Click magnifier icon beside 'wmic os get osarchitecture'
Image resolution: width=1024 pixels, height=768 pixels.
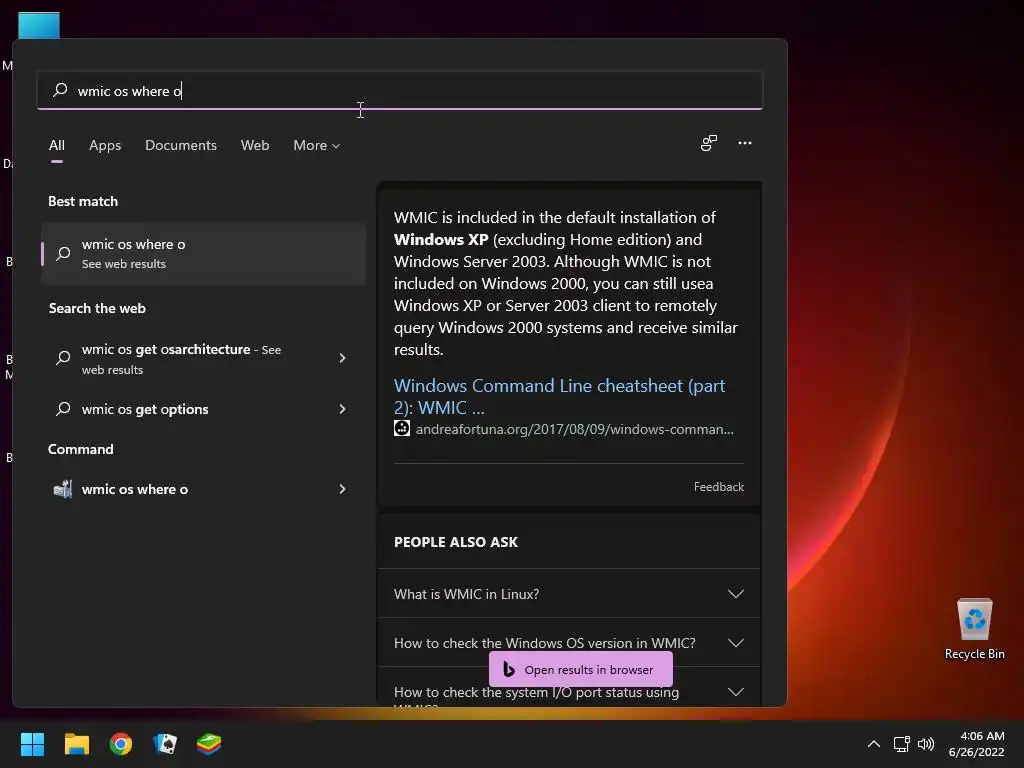63,358
